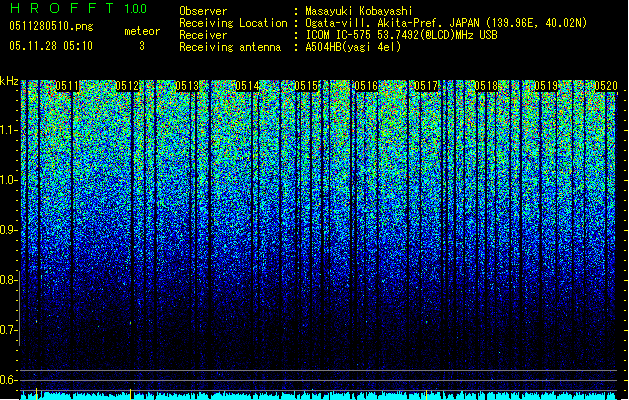Viewport: 629px width, 400px height.
Task: Click the 0.9 frequency axis label
Action: pos(8,230)
